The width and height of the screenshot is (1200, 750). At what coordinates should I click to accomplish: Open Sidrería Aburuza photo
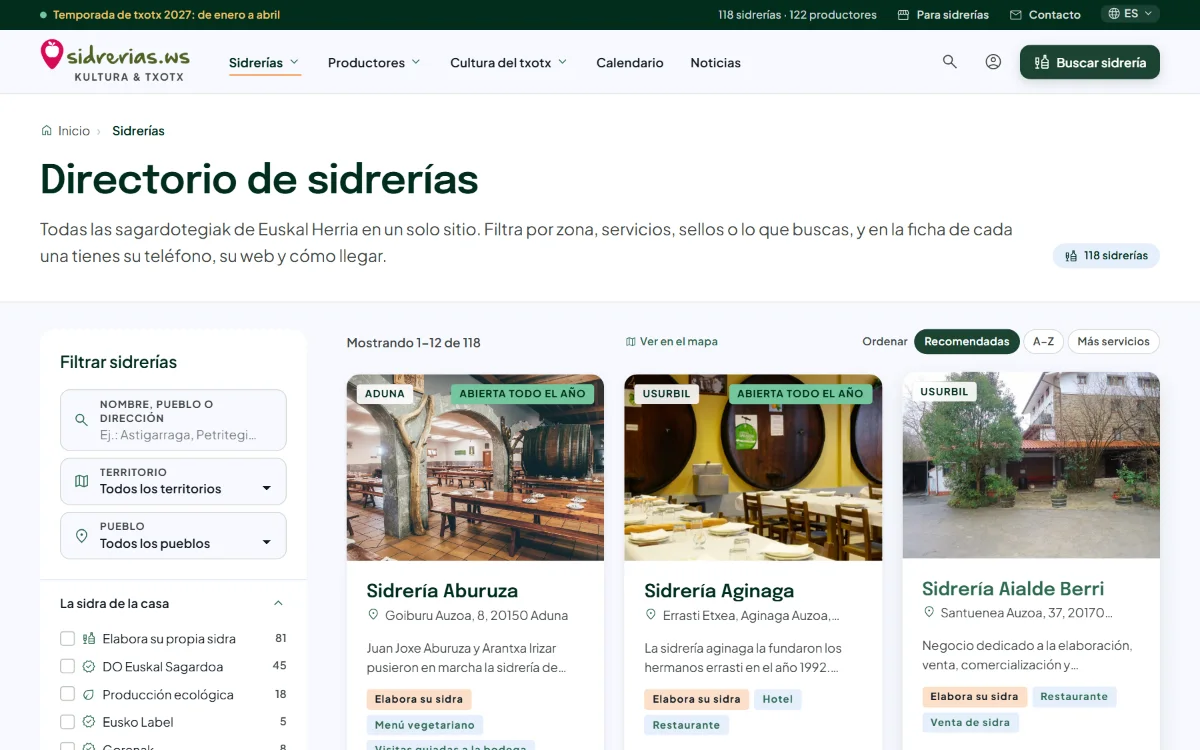(475, 467)
